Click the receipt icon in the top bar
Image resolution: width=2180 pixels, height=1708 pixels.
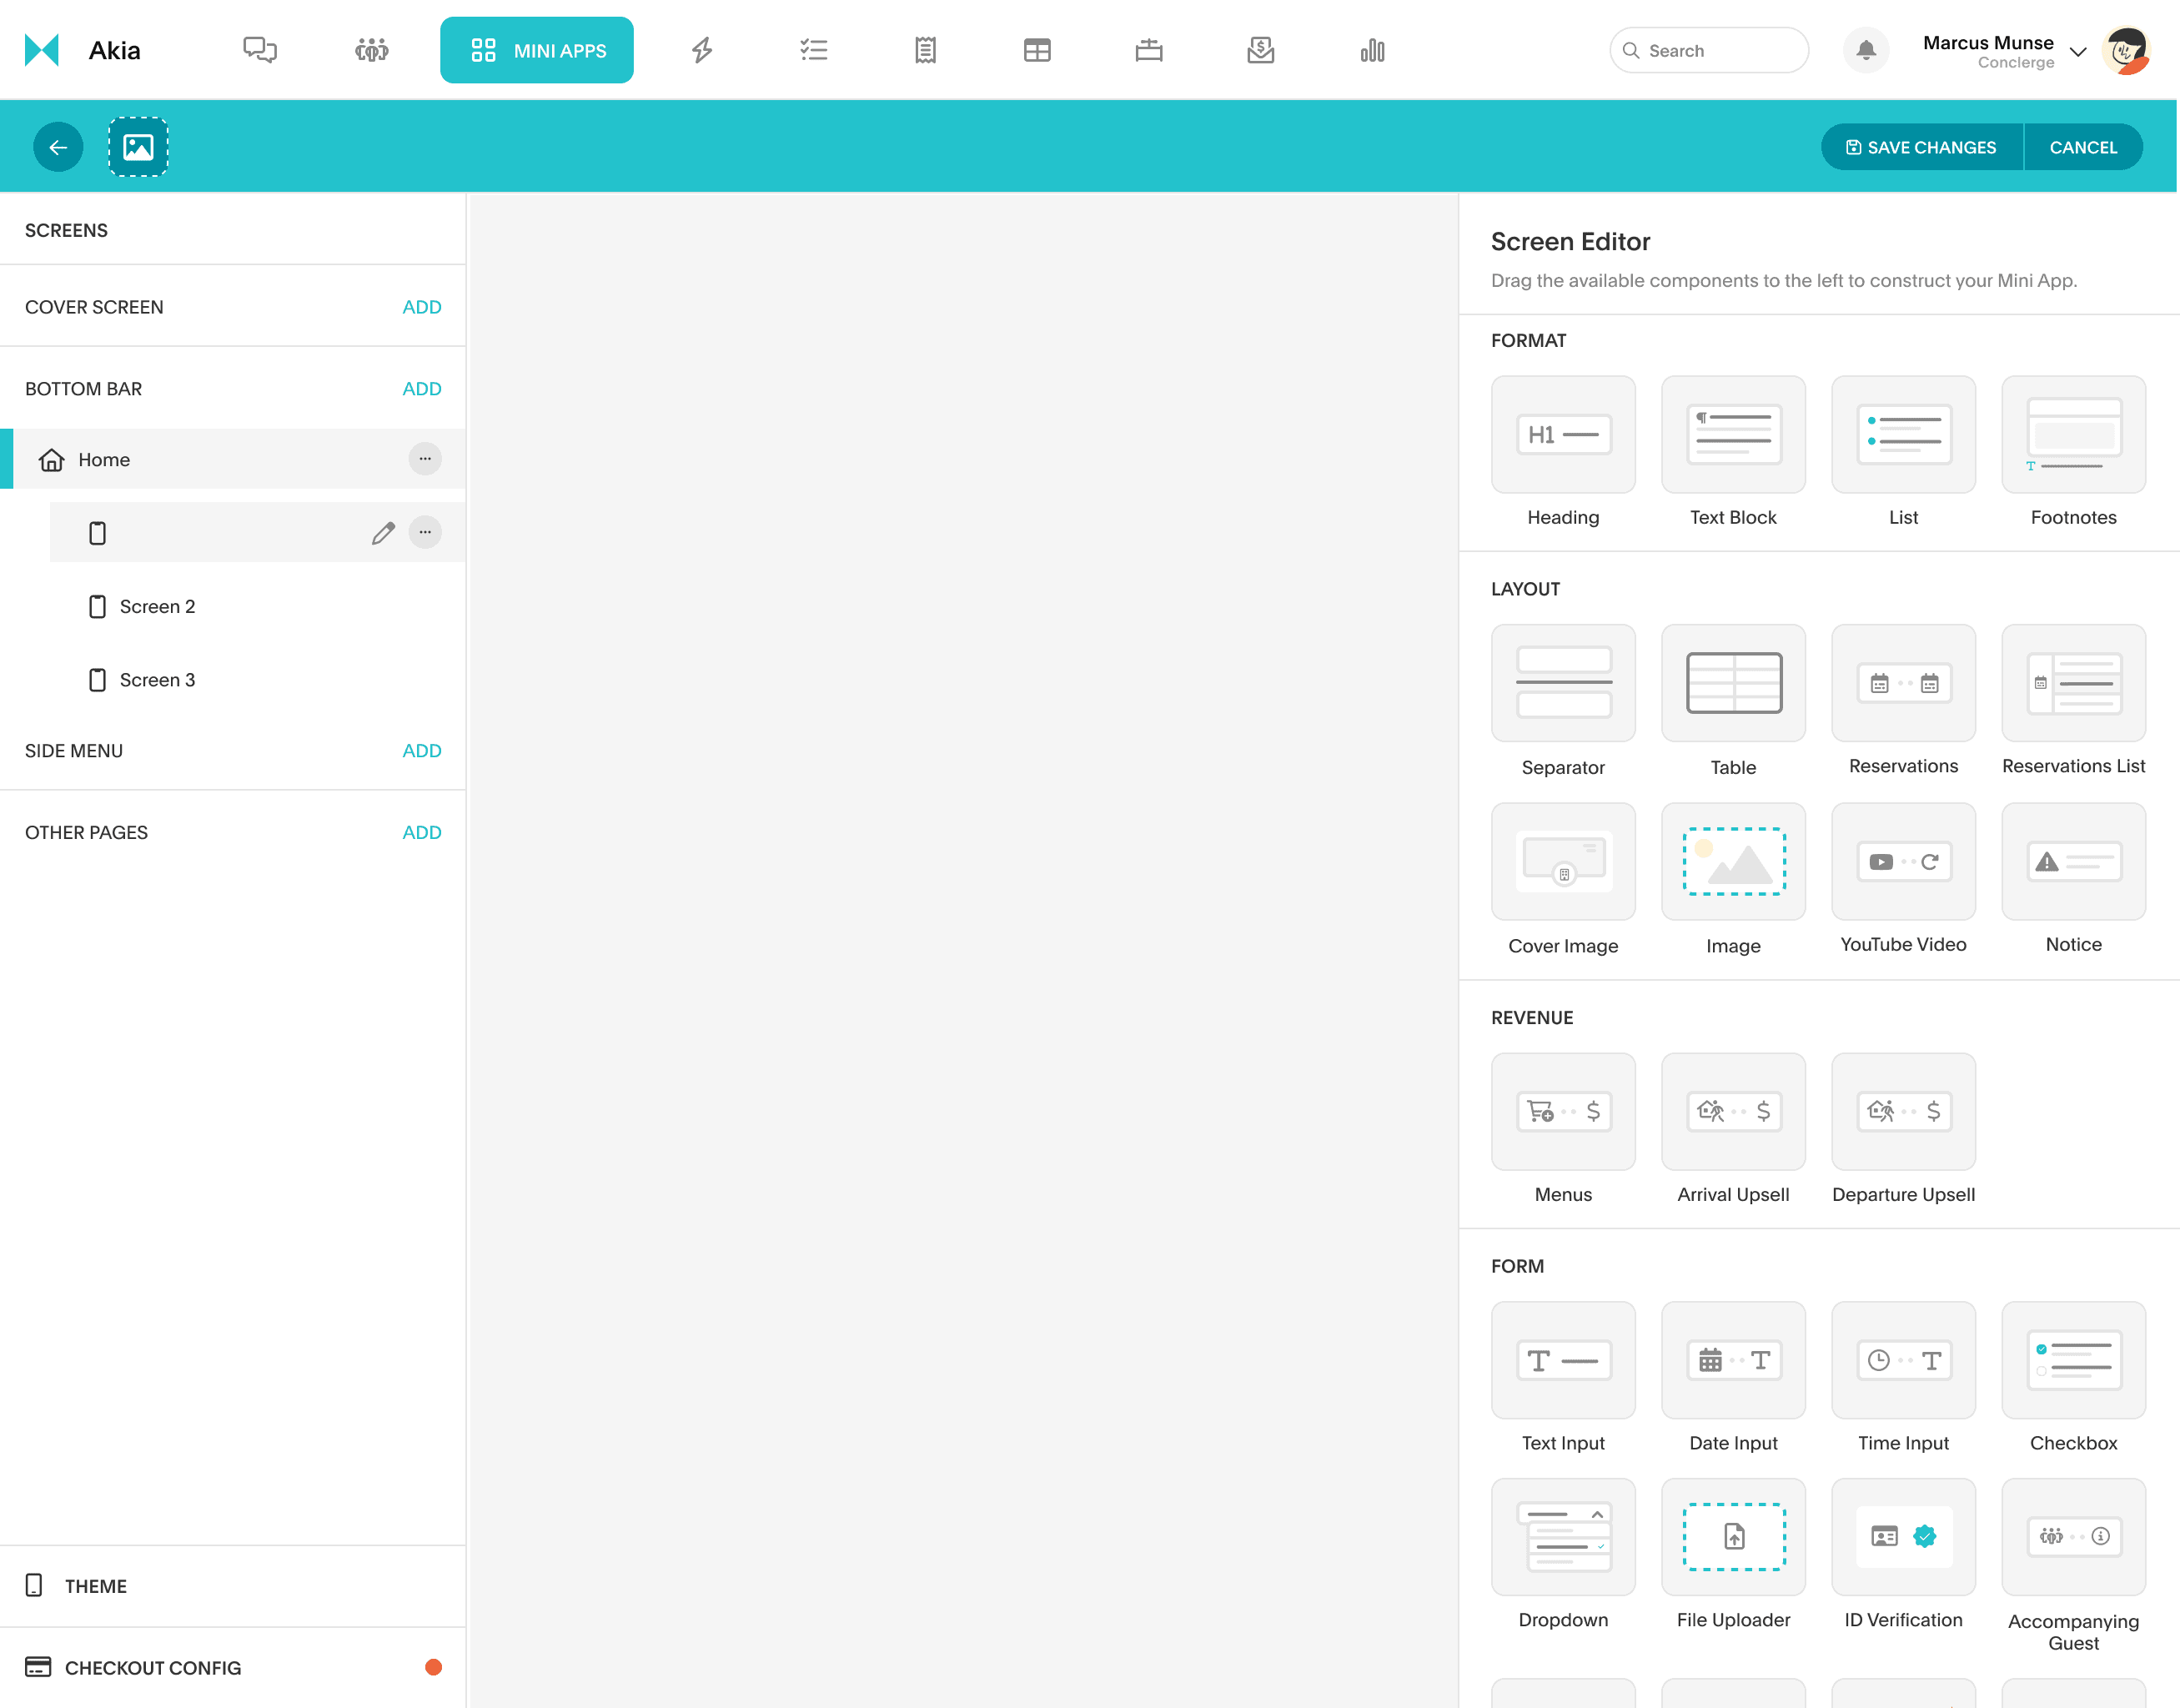pos(925,49)
